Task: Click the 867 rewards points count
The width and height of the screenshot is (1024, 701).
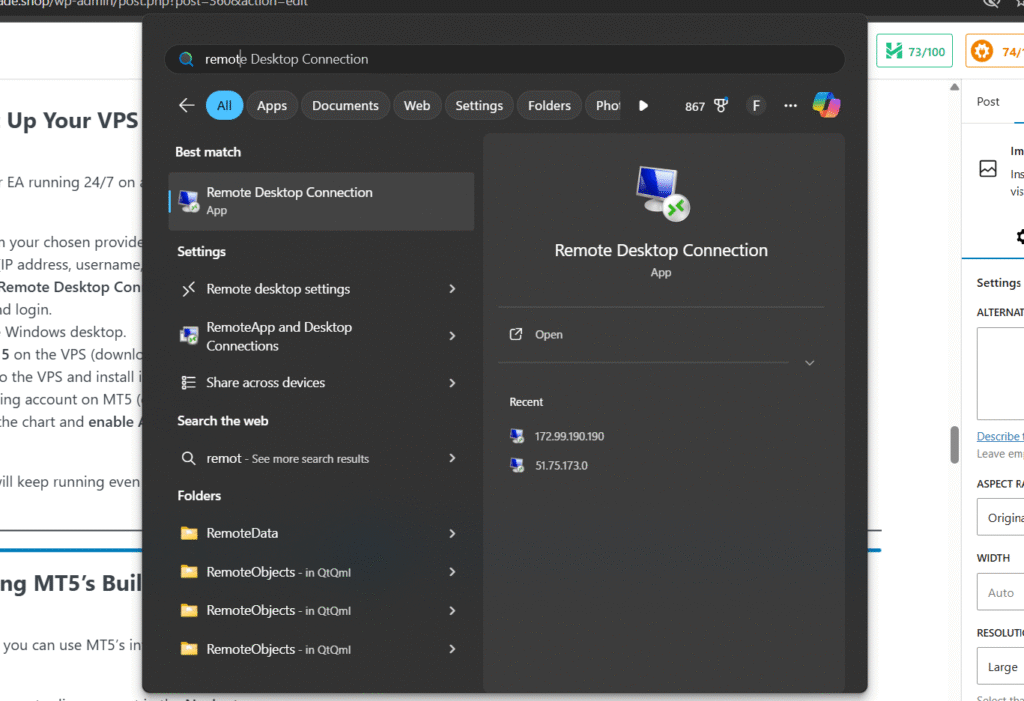Action: coord(695,106)
